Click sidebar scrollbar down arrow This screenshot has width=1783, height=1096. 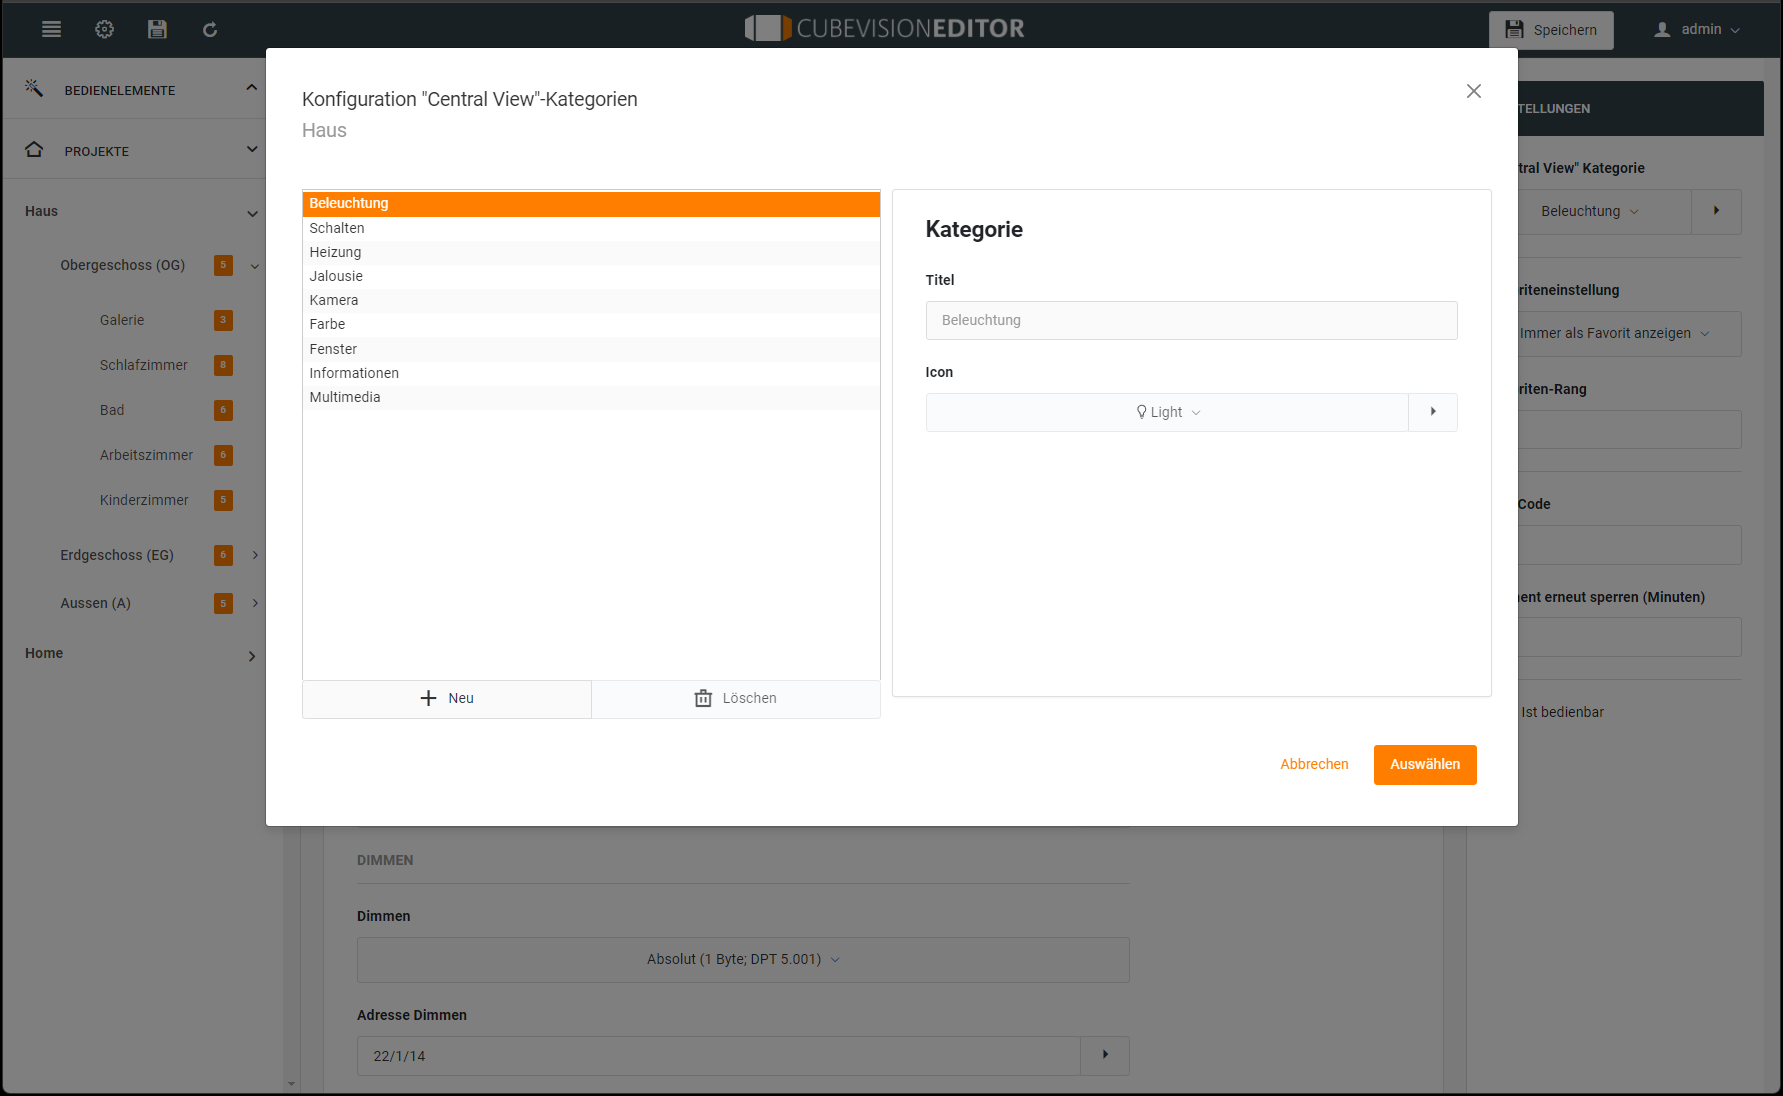(291, 1084)
